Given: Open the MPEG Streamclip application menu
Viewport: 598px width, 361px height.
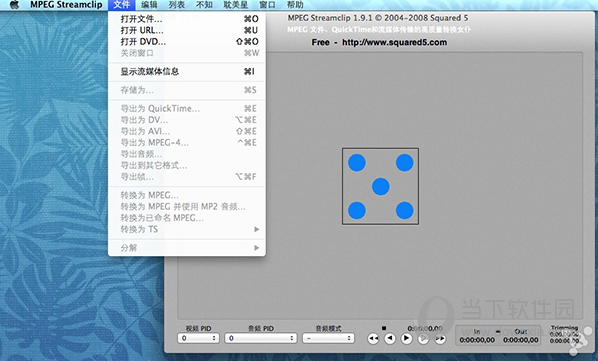Looking at the screenshot, I should 66,5.
